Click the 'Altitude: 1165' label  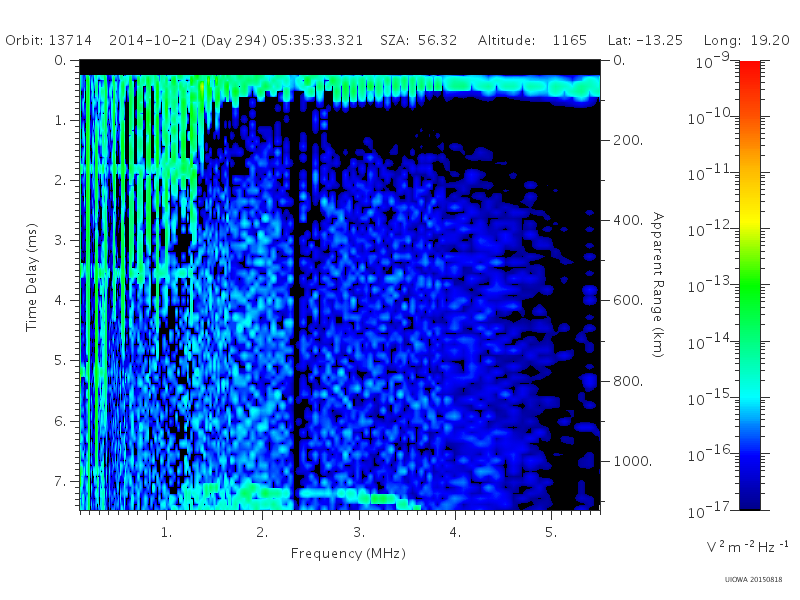[x=532, y=40]
